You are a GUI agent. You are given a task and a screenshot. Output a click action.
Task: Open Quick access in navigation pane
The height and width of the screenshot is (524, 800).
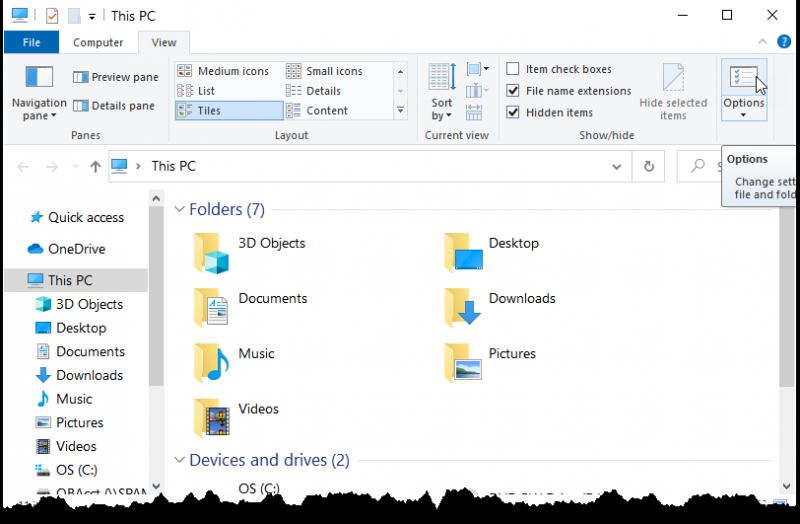pyautogui.click(x=77, y=217)
